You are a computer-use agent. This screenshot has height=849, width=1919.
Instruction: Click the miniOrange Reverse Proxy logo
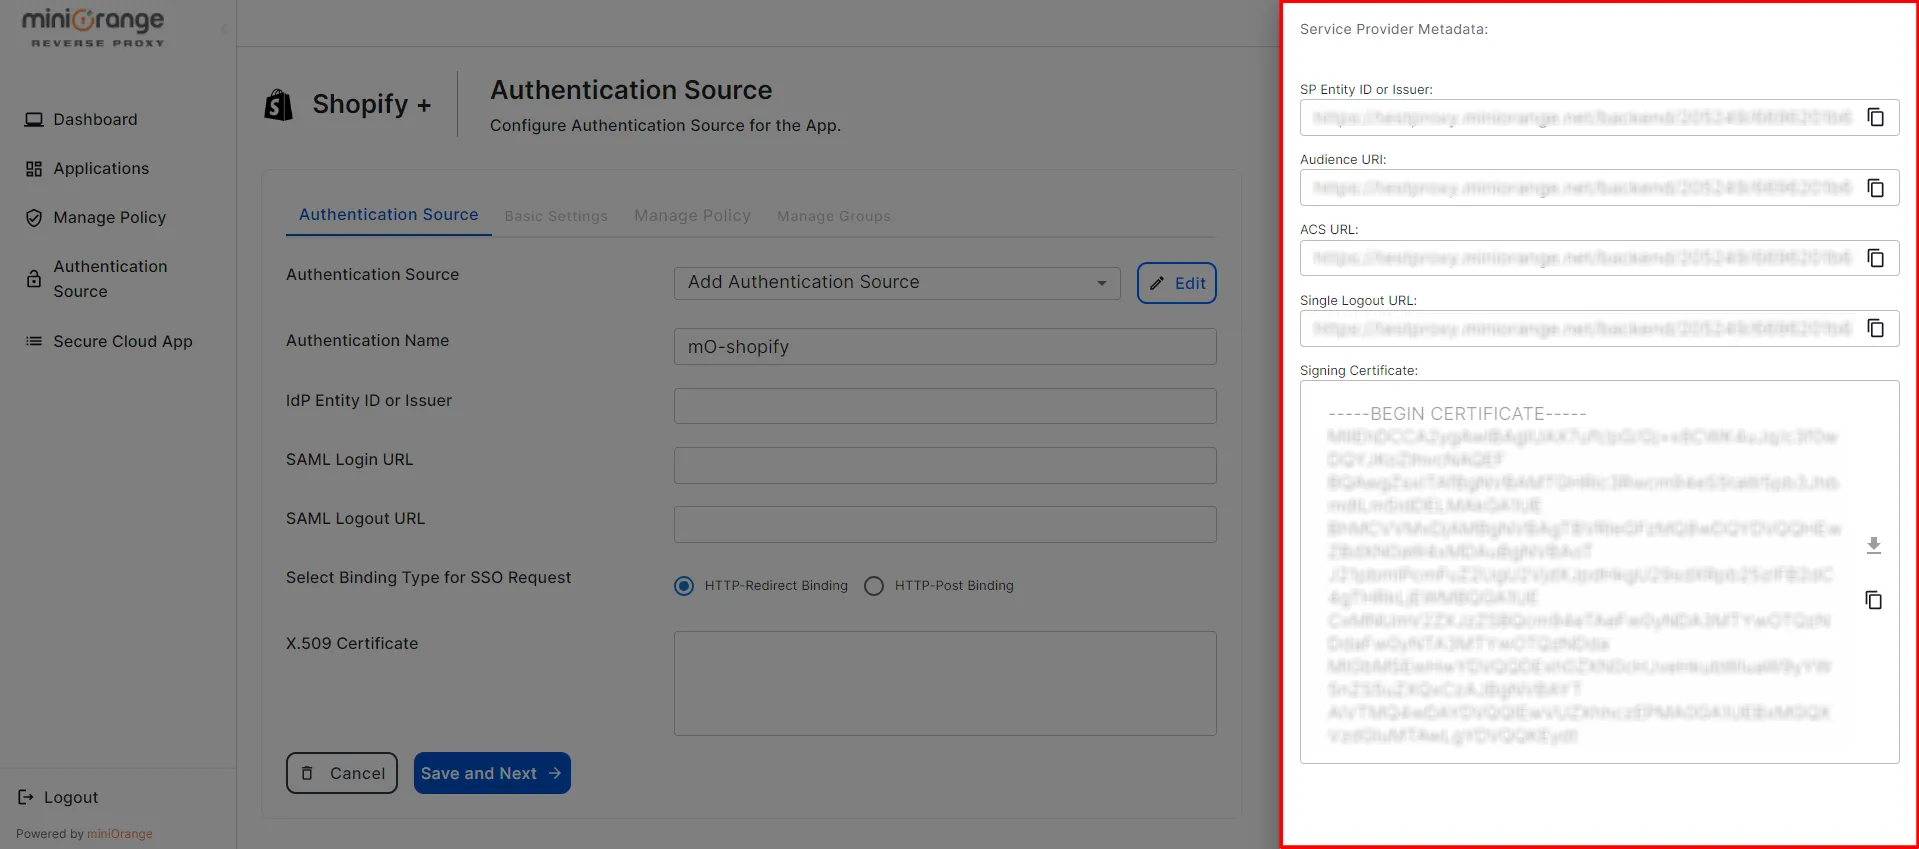[x=93, y=27]
